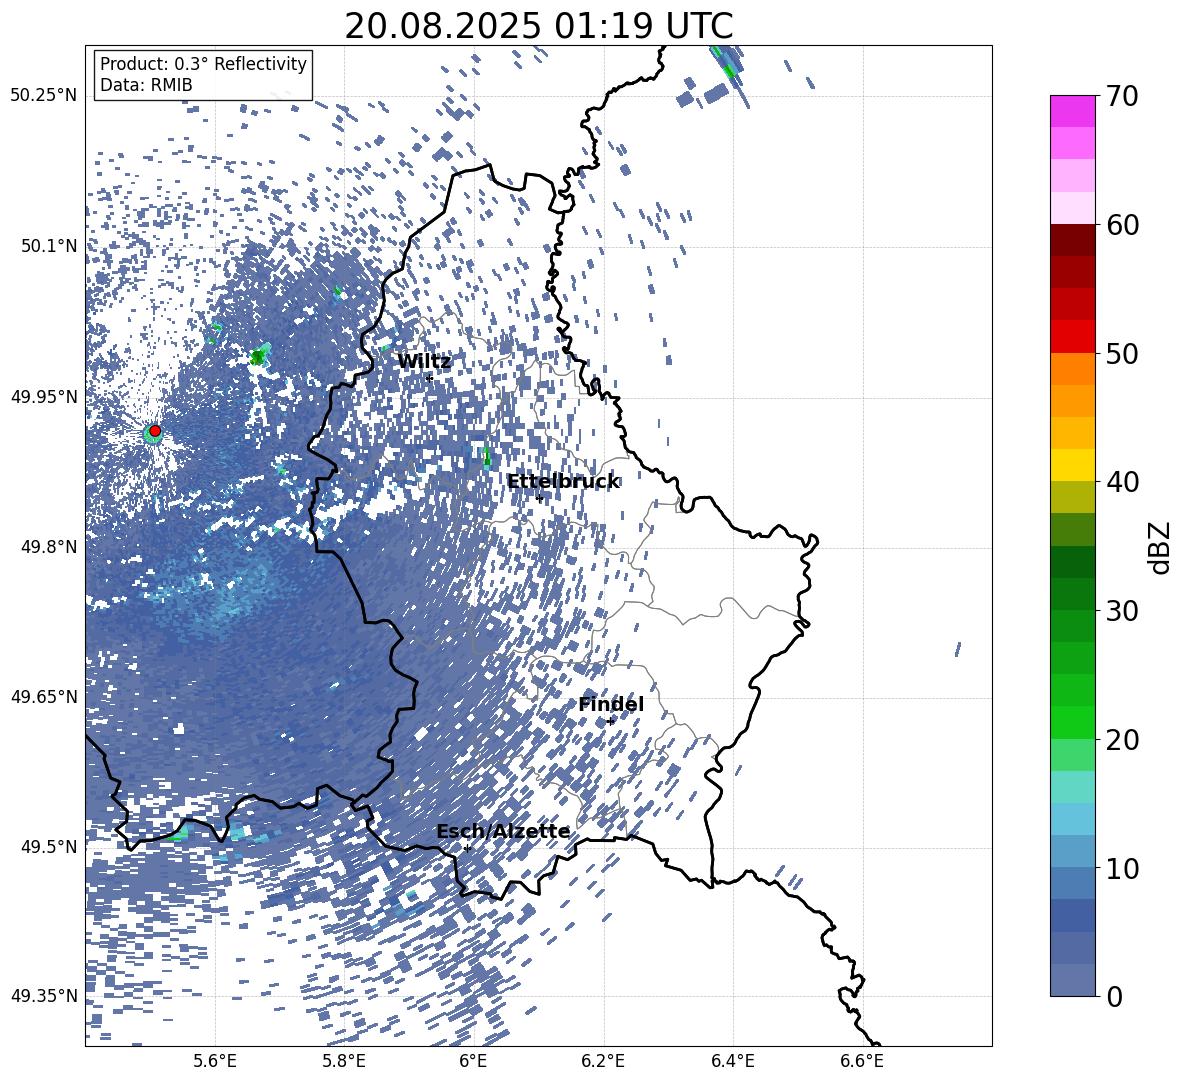Screen dimensions: 1184x1081
Task: Click the Wiltz station marker cross
Action: pos(429,378)
